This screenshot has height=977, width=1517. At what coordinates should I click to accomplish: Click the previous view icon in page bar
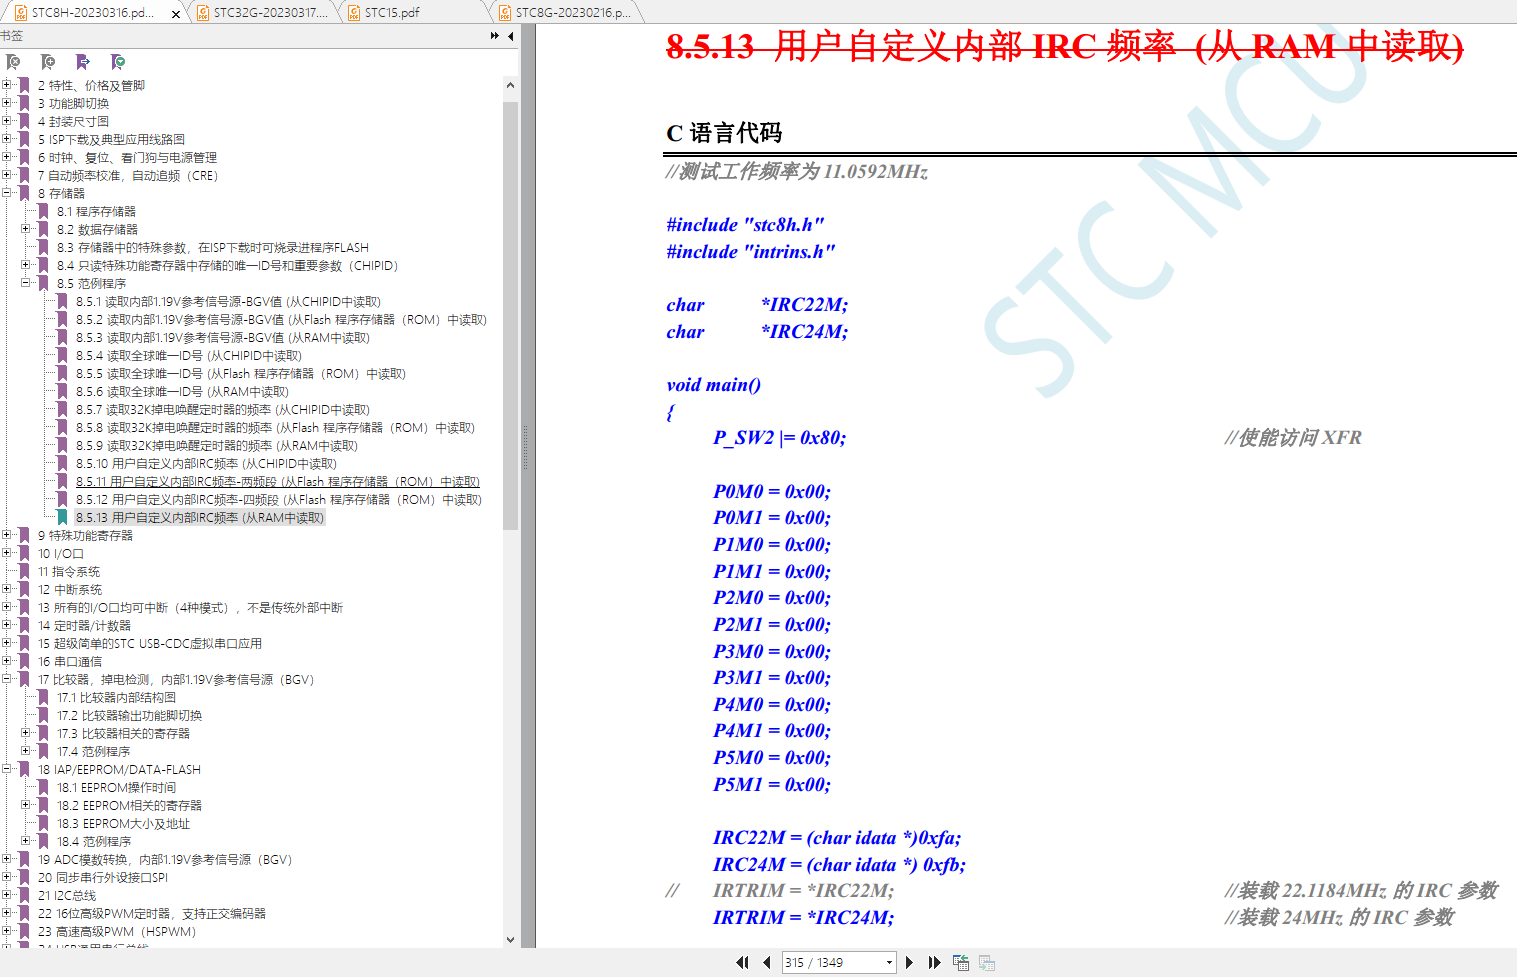click(x=961, y=962)
